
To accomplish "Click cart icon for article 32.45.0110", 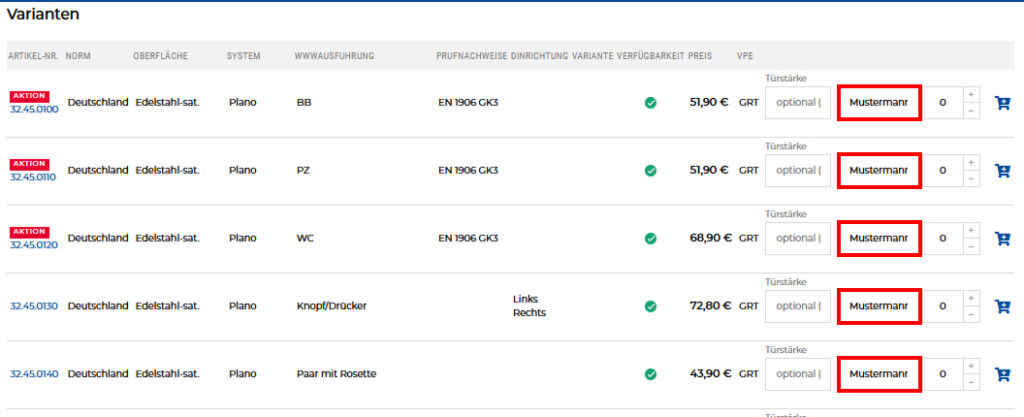I will (1002, 170).
